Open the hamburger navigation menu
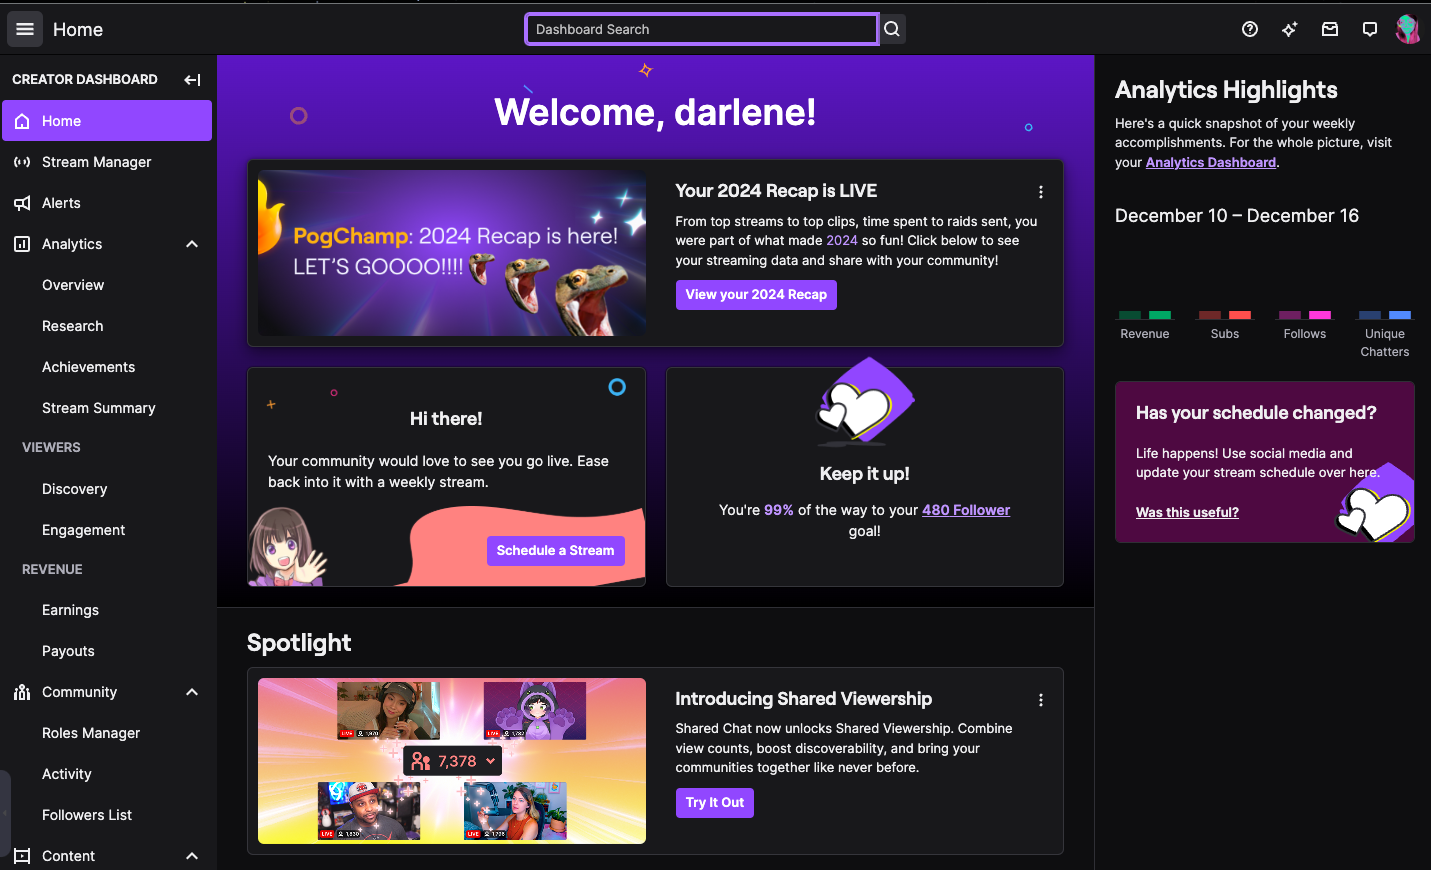Image resolution: width=1431 pixels, height=870 pixels. coord(25,29)
